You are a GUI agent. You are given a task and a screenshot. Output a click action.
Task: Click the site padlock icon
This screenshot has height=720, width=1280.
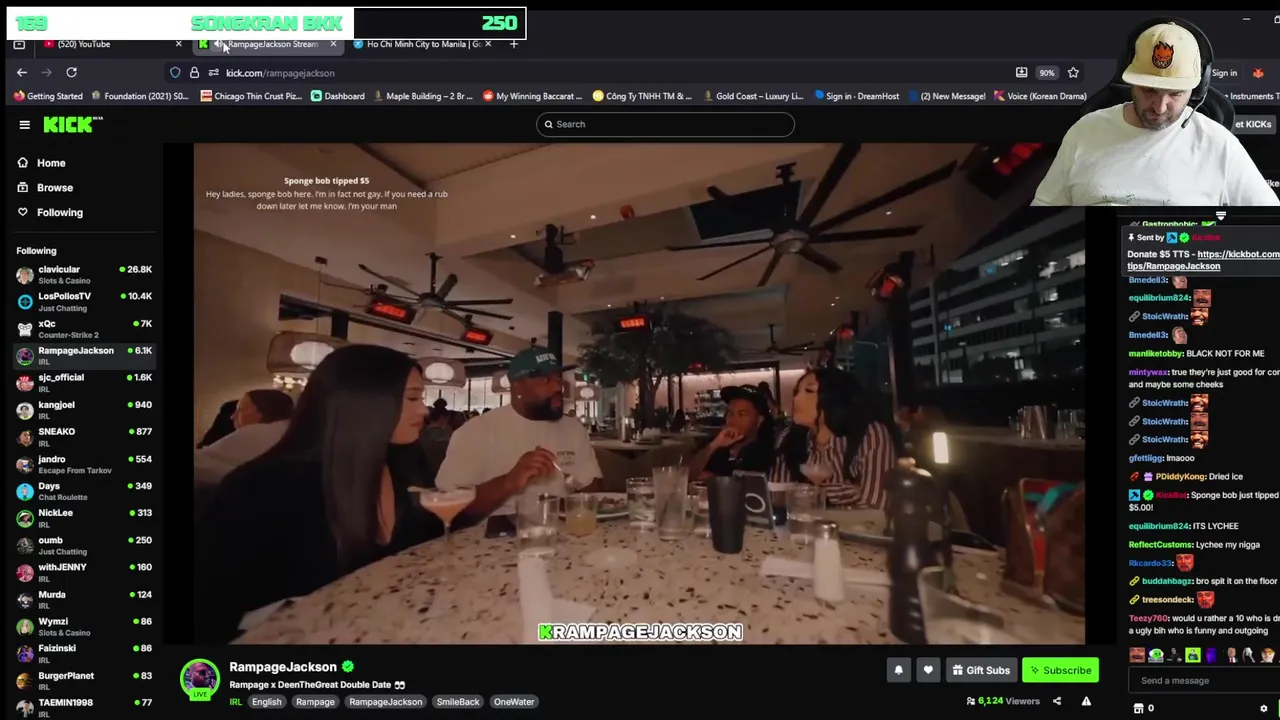194,72
